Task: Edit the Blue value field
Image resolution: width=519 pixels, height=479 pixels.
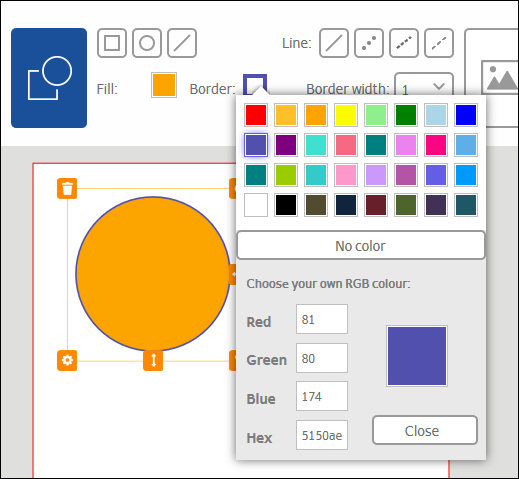Action: (322, 396)
